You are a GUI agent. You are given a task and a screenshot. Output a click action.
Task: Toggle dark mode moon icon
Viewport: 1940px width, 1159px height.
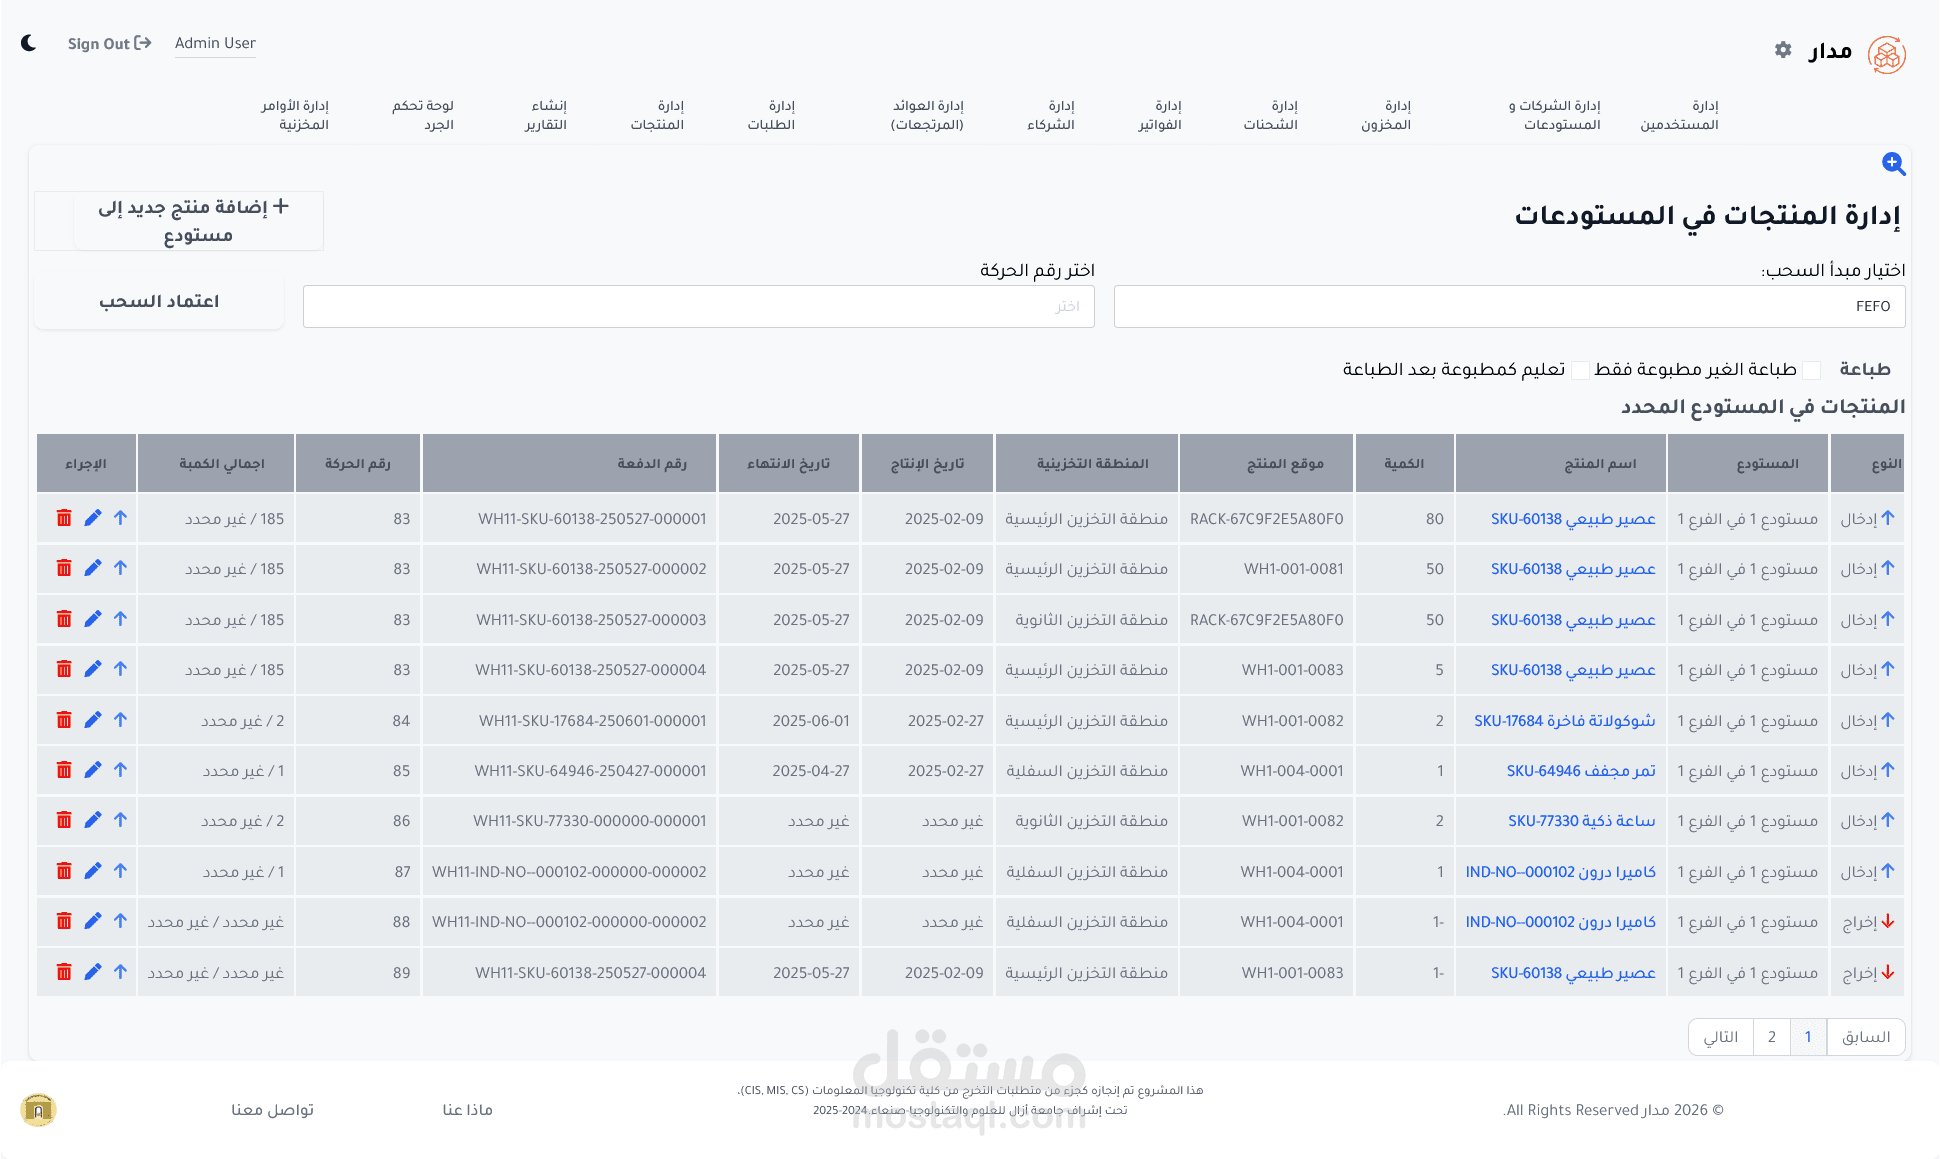point(29,43)
